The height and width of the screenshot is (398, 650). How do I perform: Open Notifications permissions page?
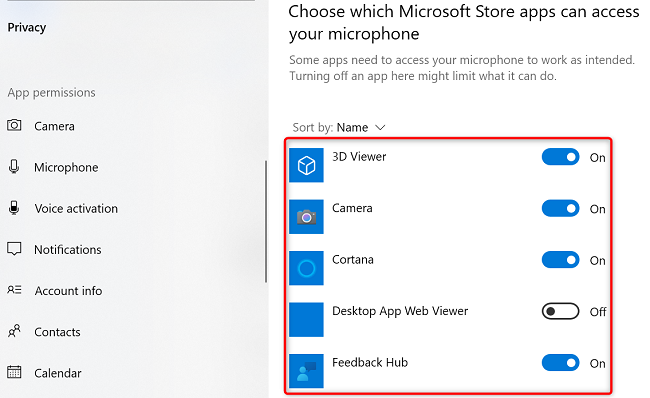(x=68, y=250)
